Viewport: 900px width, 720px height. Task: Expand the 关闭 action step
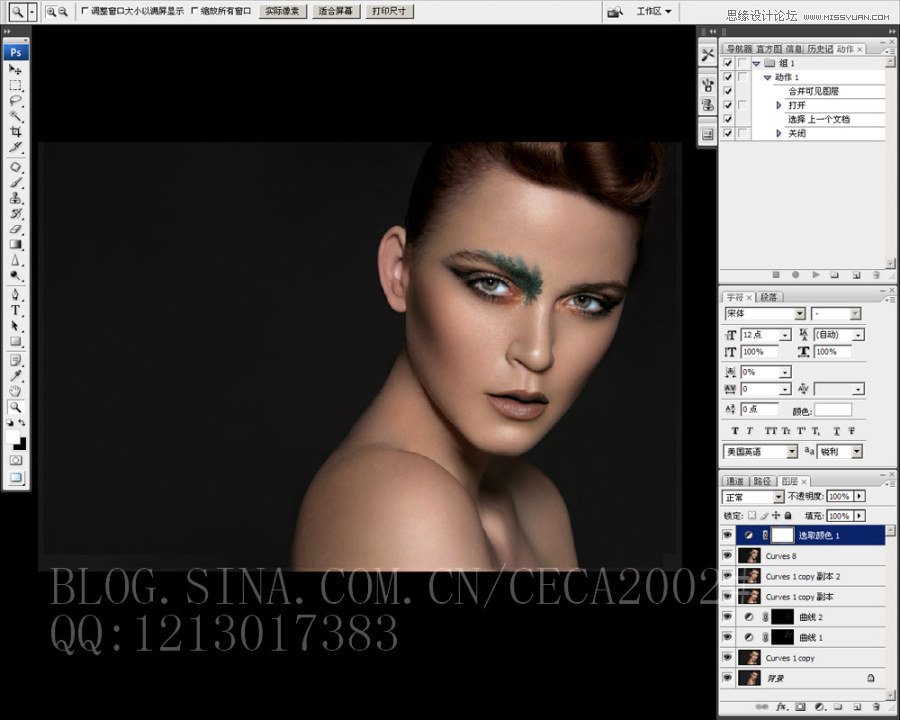point(779,133)
